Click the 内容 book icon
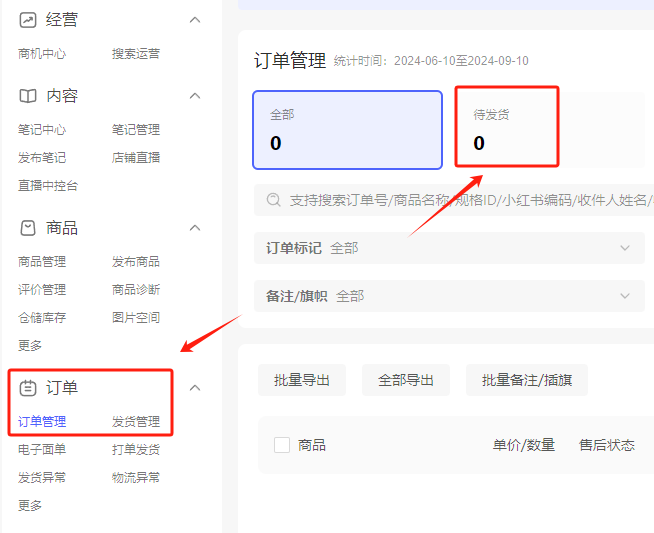The width and height of the screenshot is (654, 533). (x=28, y=96)
